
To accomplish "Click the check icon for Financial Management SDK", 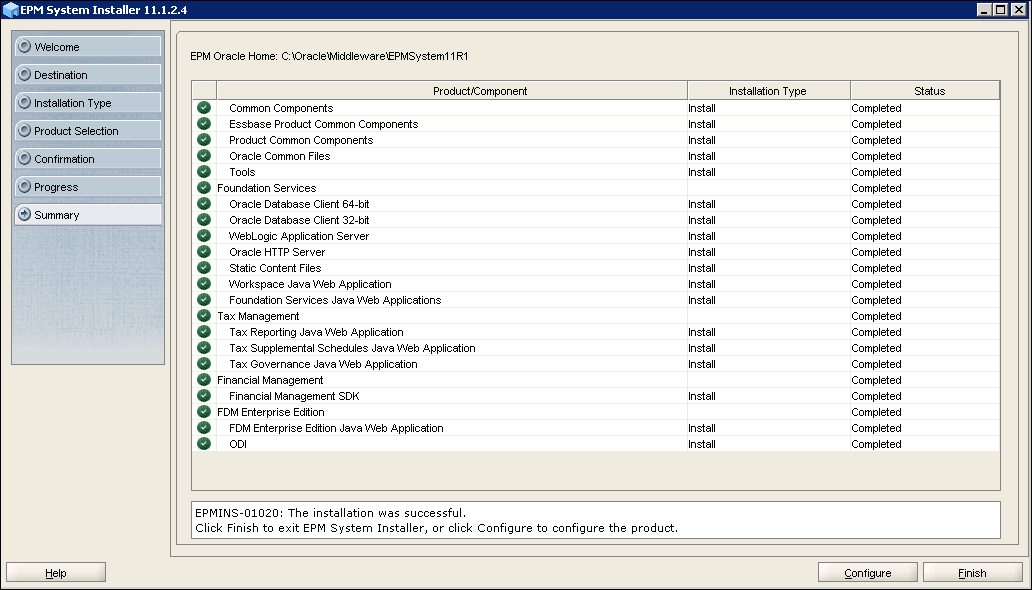I will pos(204,396).
